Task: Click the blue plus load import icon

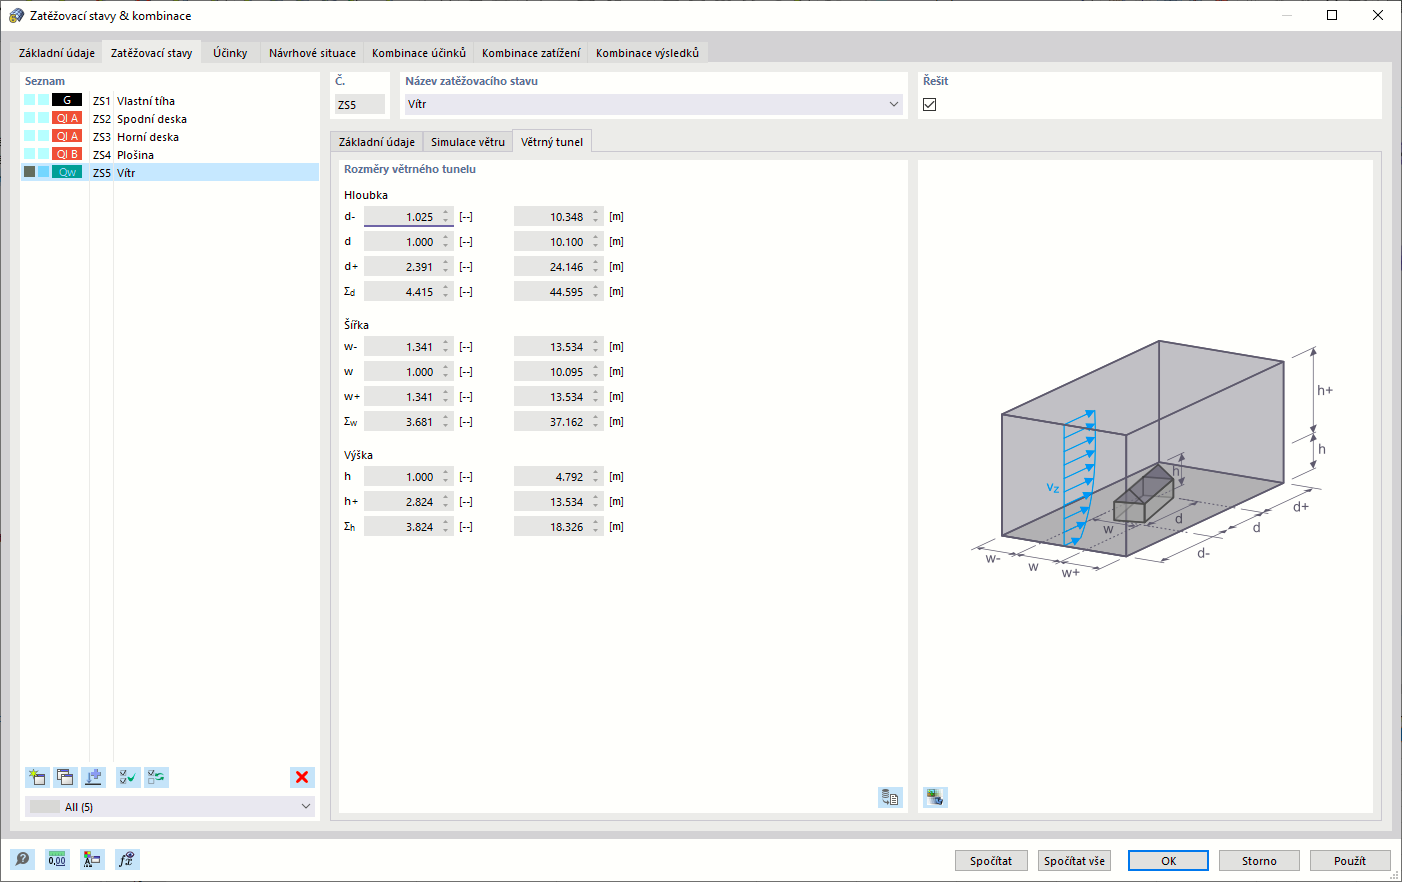Action: coord(93,777)
